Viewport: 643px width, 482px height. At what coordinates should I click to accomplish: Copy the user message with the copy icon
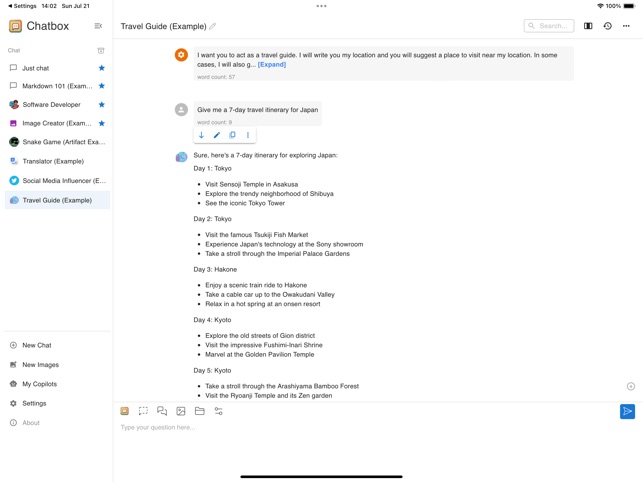coord(232,135)
